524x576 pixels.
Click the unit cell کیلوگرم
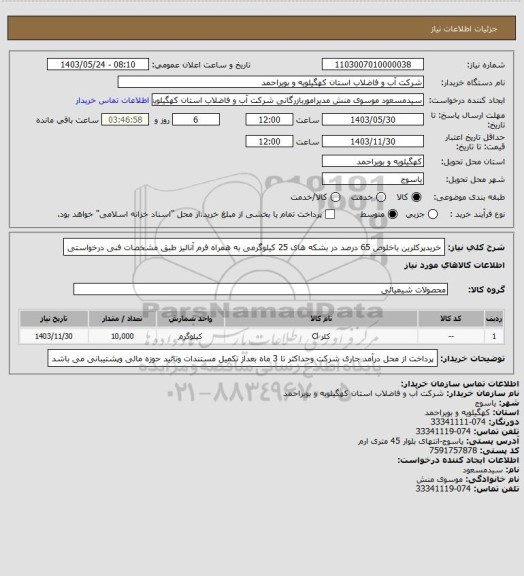coord(190,336)
